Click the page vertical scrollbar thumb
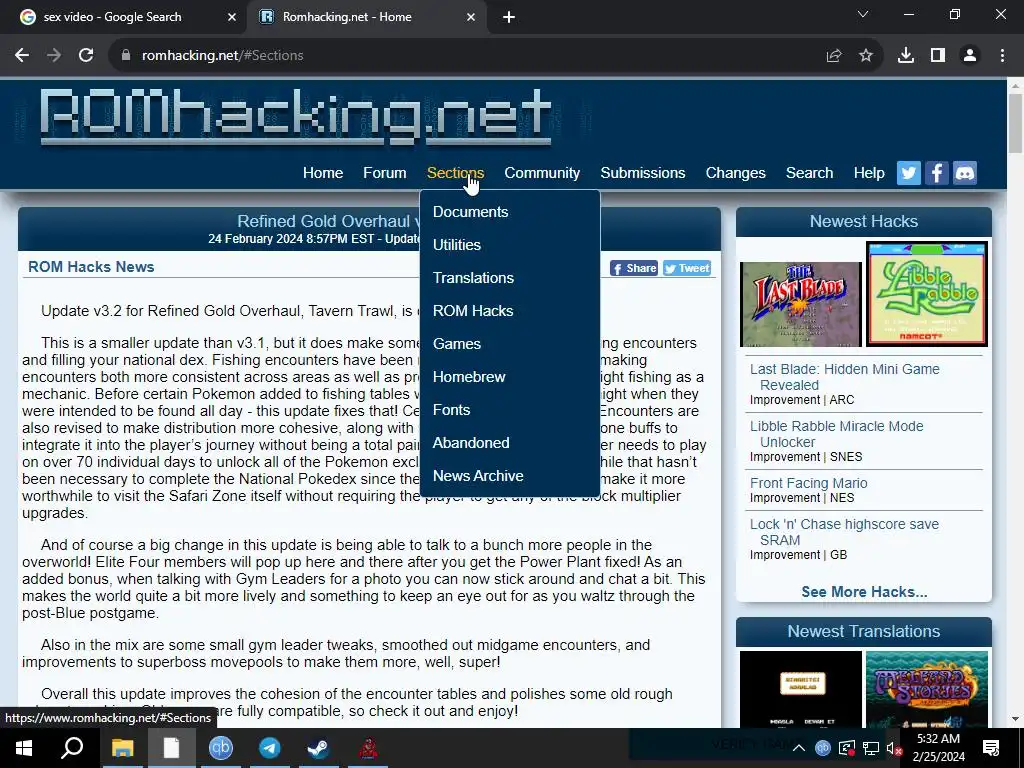This screenshot has width=1024, height=768. [x=1015, y=123]
